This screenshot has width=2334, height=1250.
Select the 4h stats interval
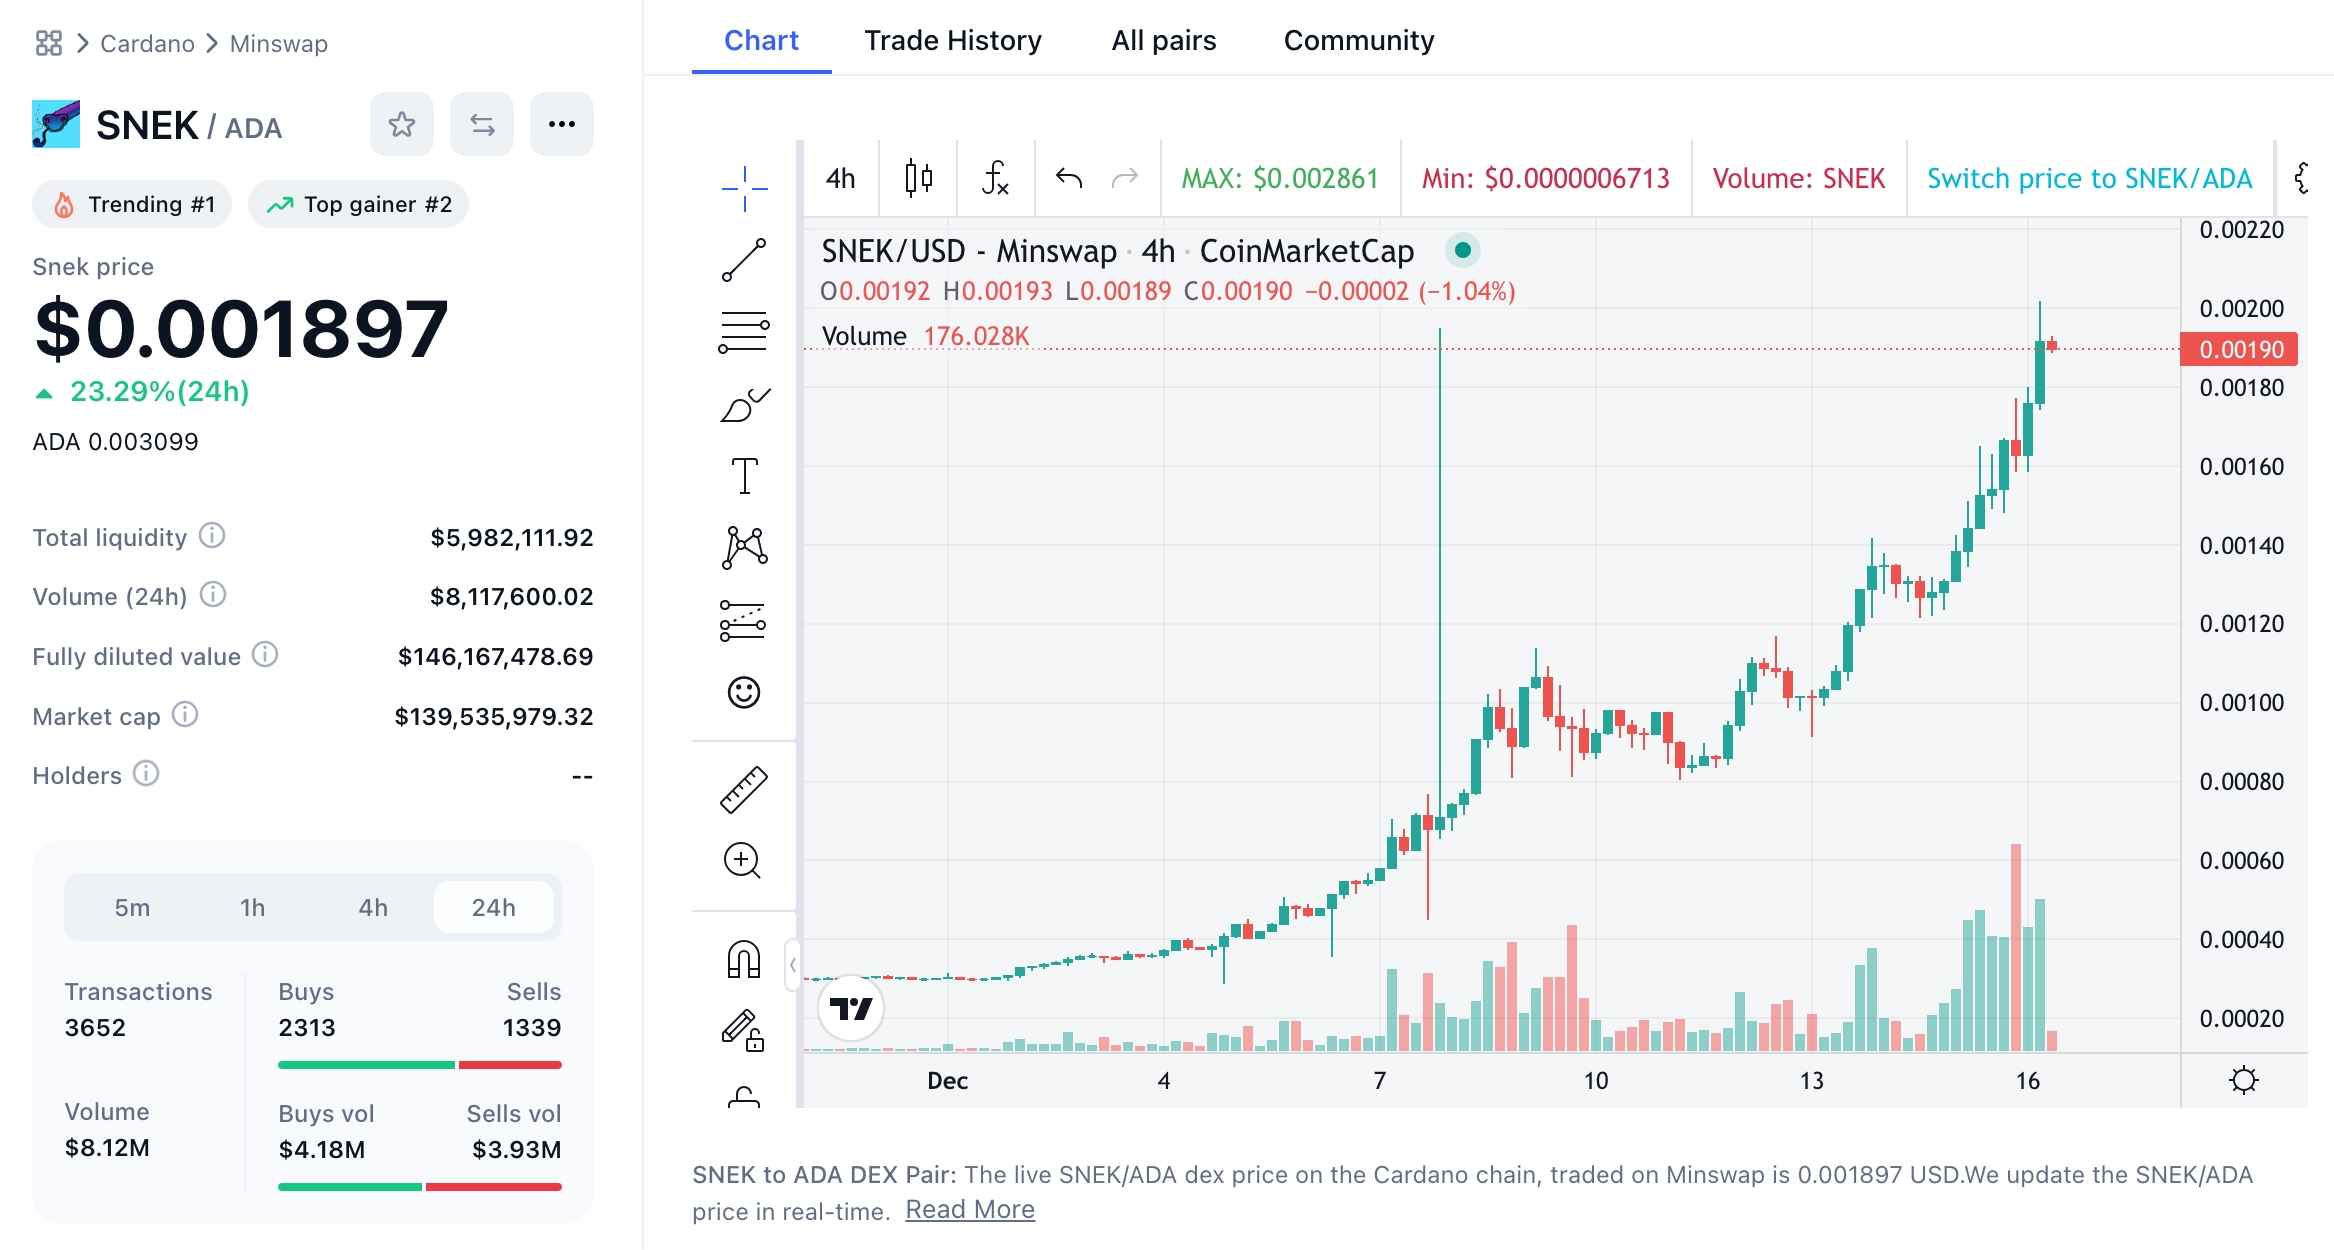(x=373, y=908)
